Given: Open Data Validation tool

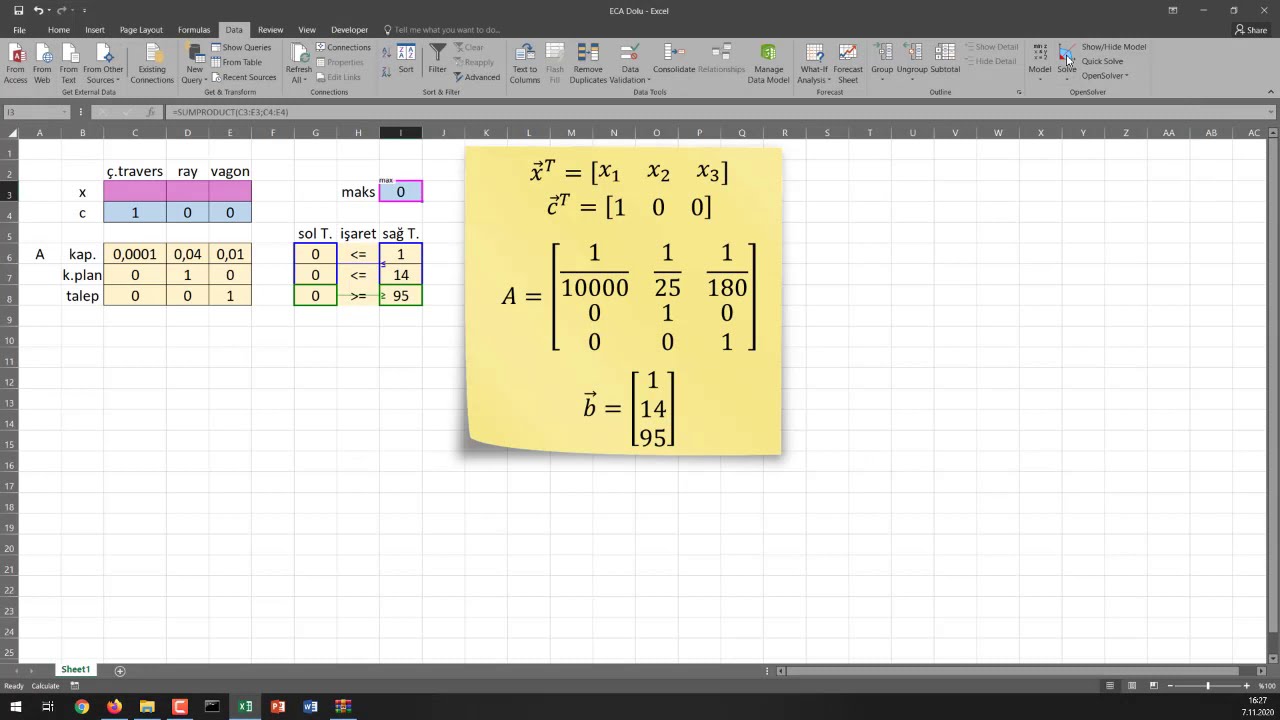Looking at the screenshot, I should [630, 64].
